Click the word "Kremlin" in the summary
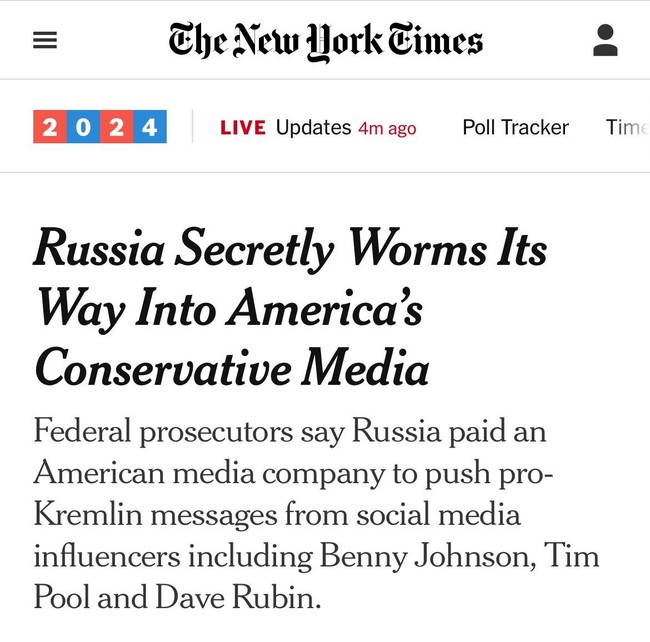 pyautogui.click(x=88, y=515)
